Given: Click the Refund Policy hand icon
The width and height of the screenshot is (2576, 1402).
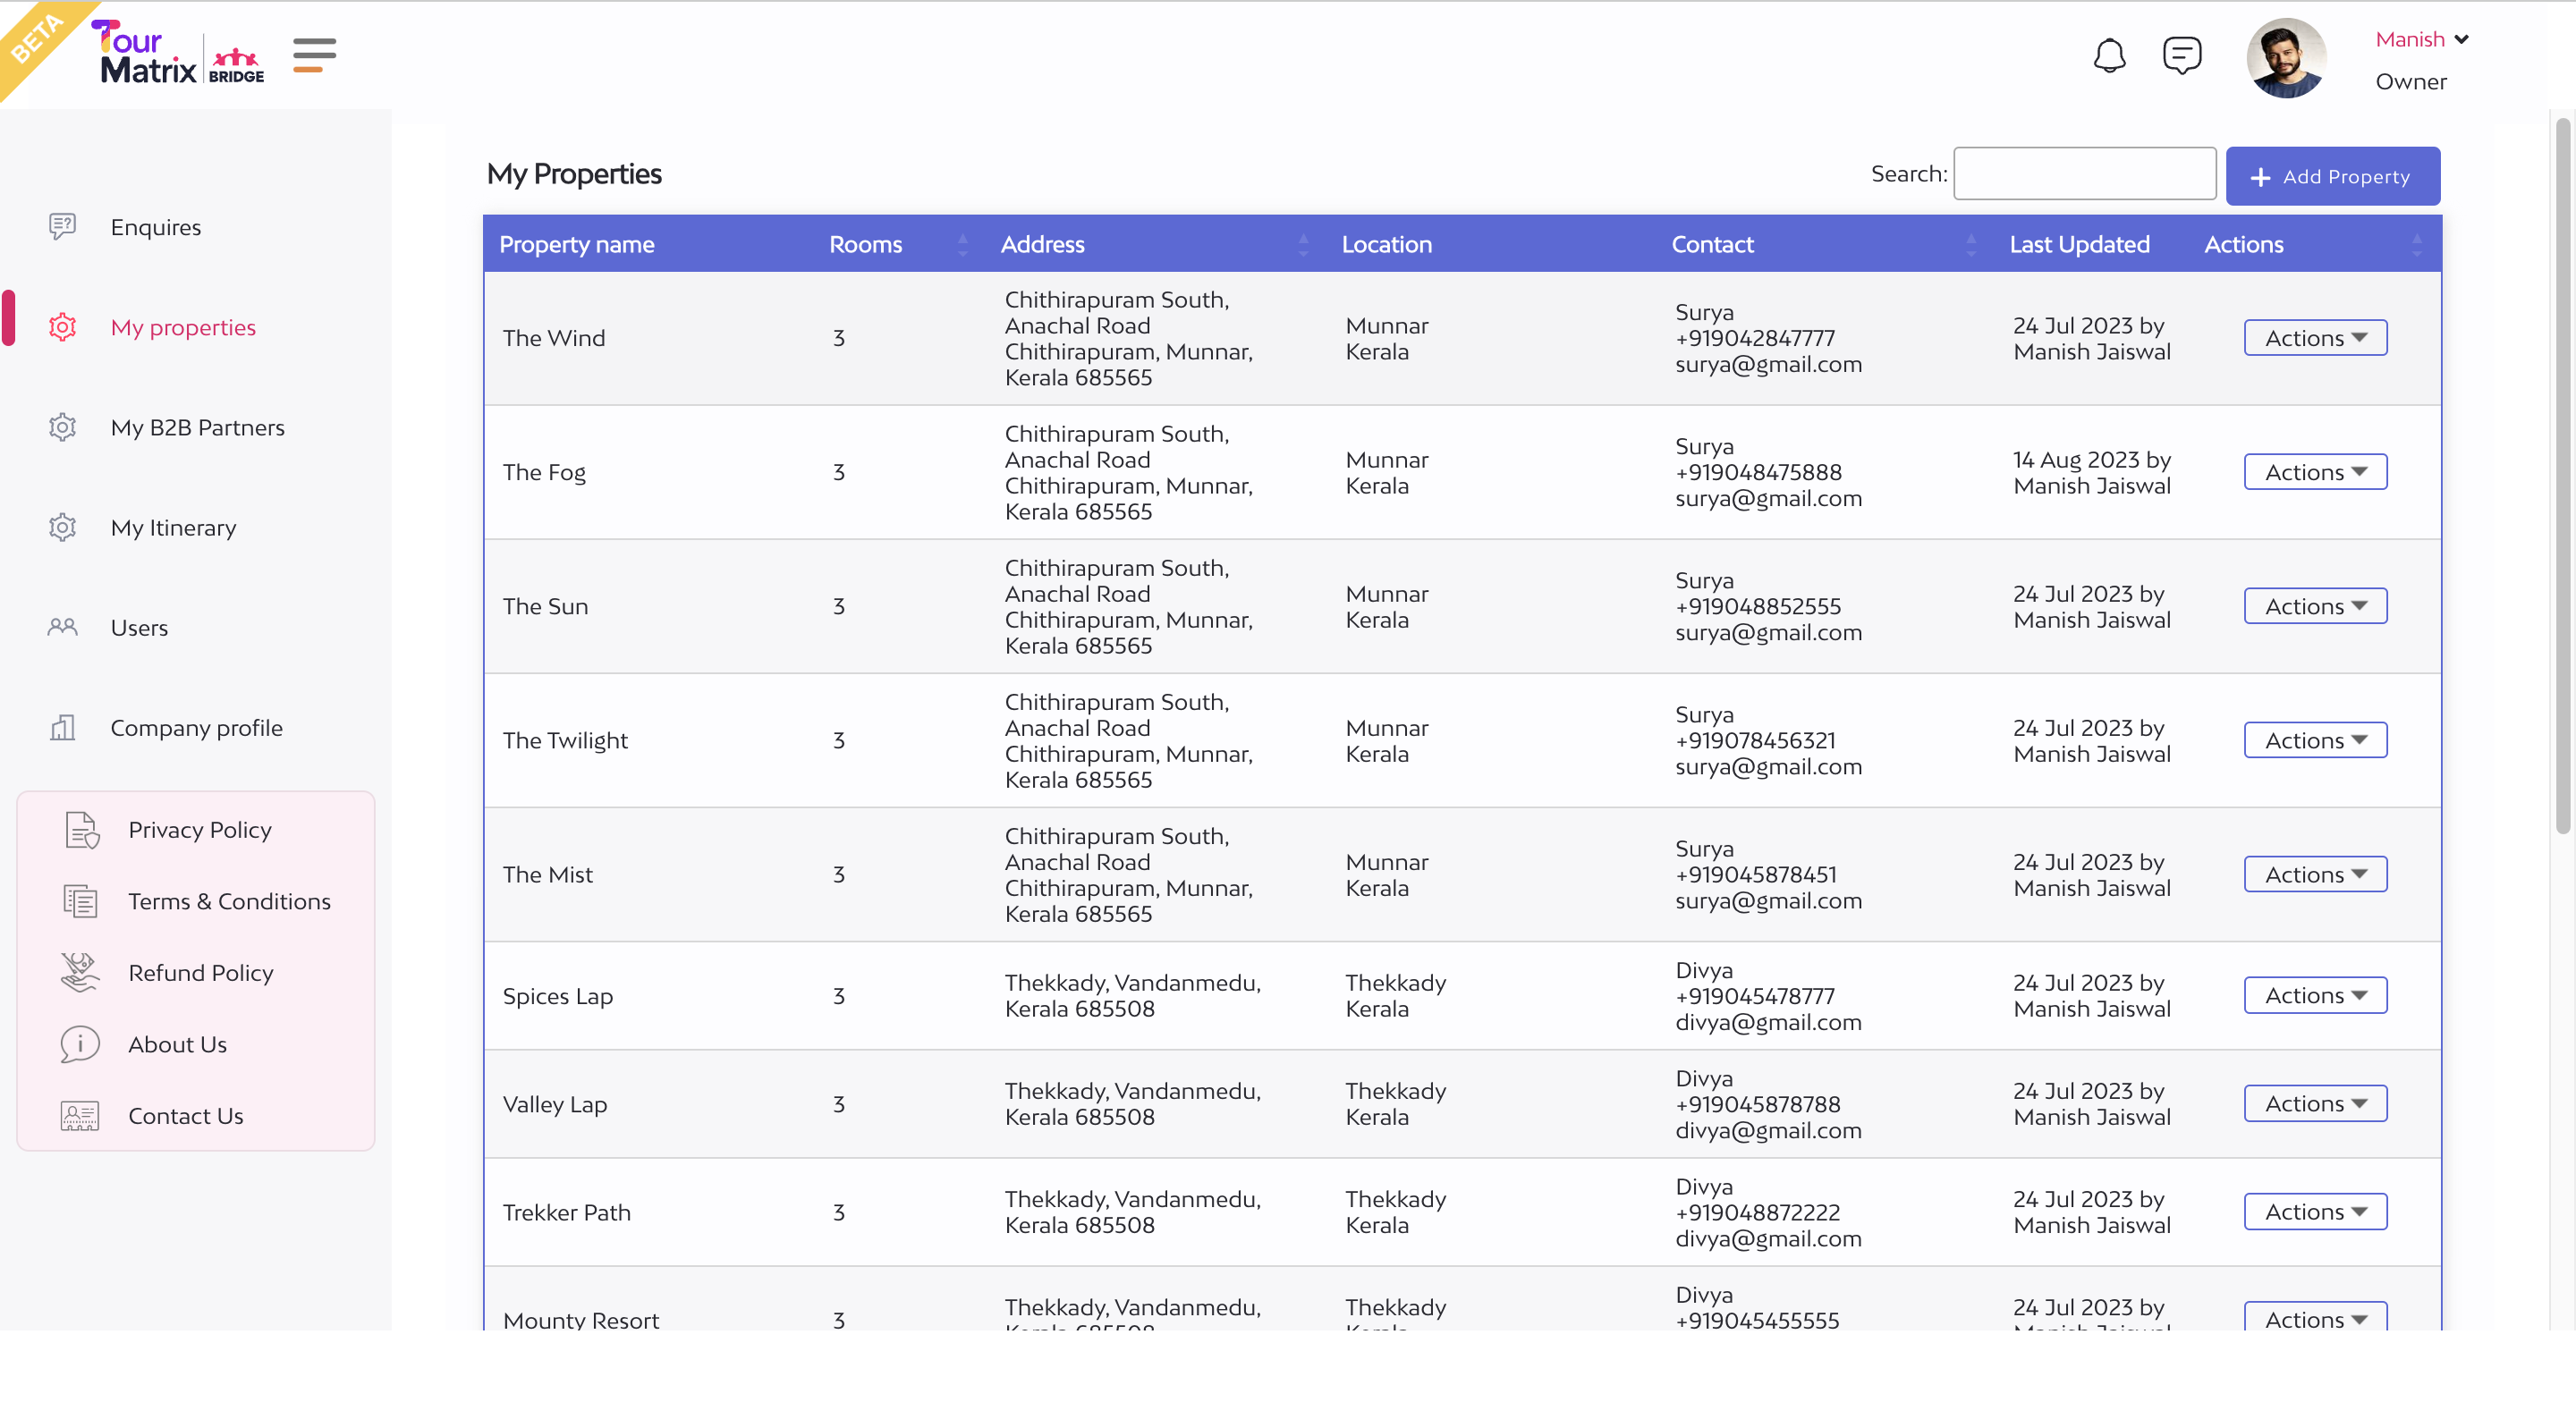Looking at the screenshot, I should (80, 972).
